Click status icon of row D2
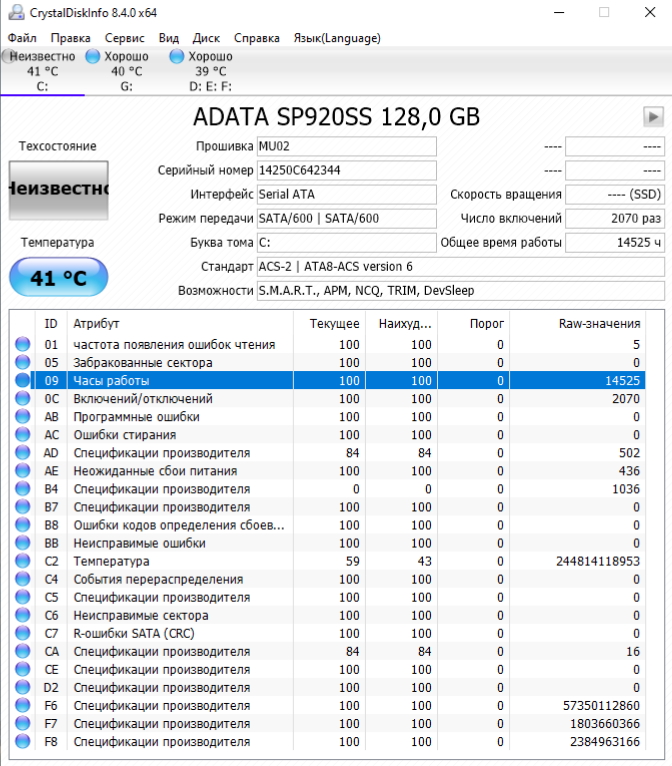This screenshot has width=672, height=766. 22,688
